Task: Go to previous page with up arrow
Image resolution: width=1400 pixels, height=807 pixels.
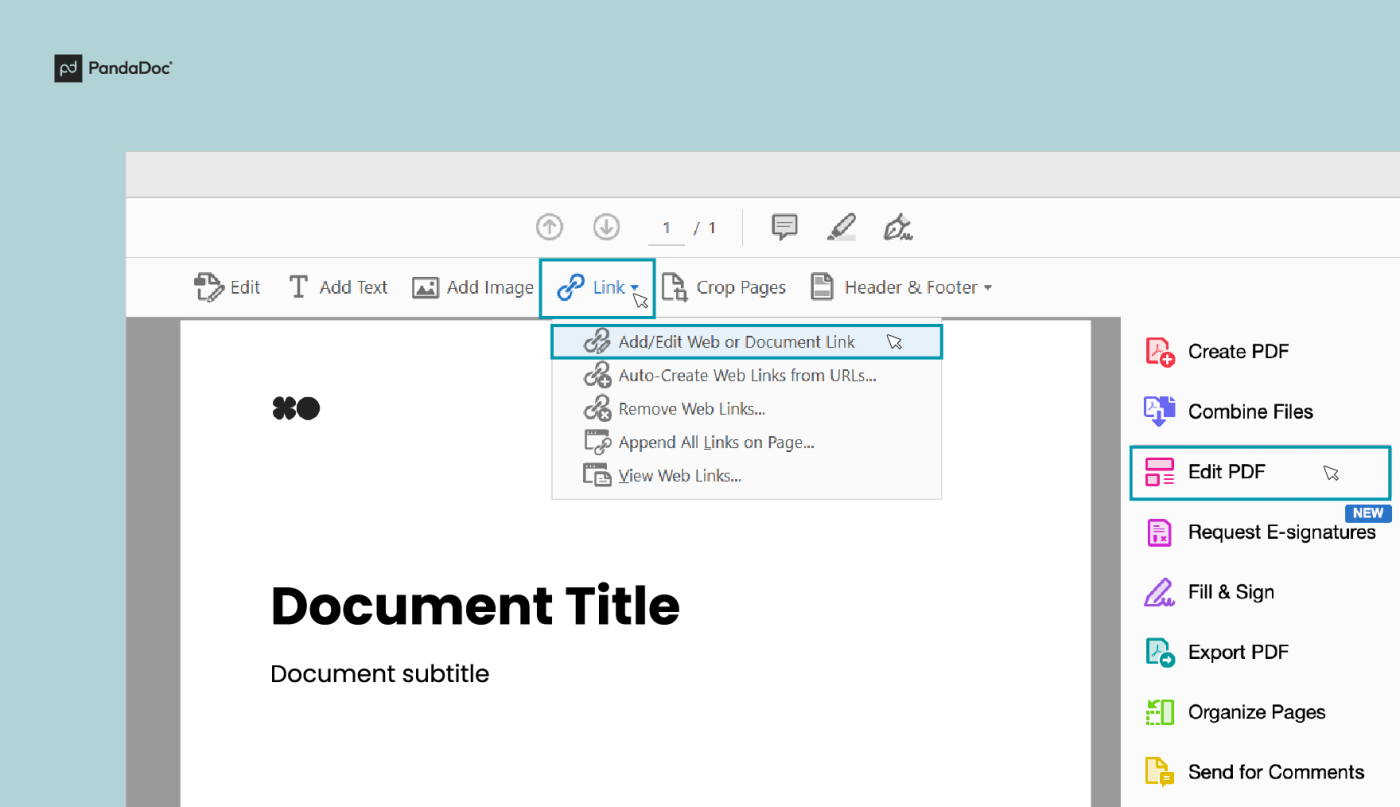Action: [549, 228]
